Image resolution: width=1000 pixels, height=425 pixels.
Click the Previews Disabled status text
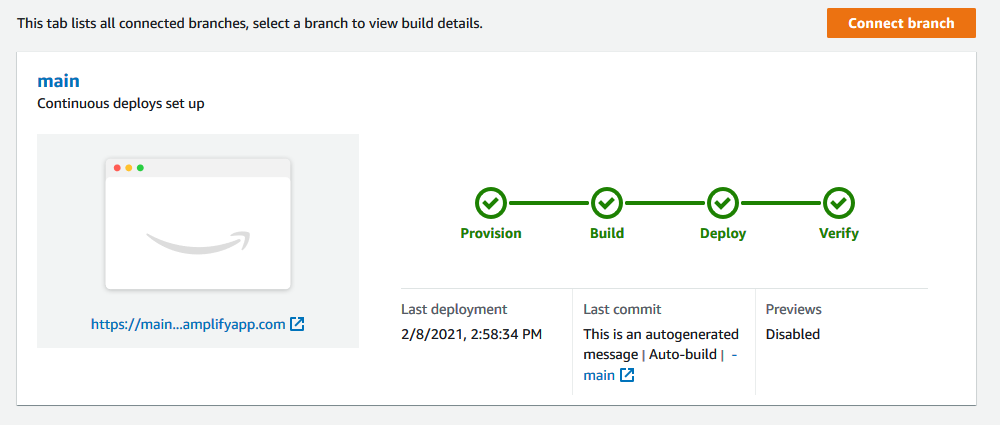coord(793,334)
